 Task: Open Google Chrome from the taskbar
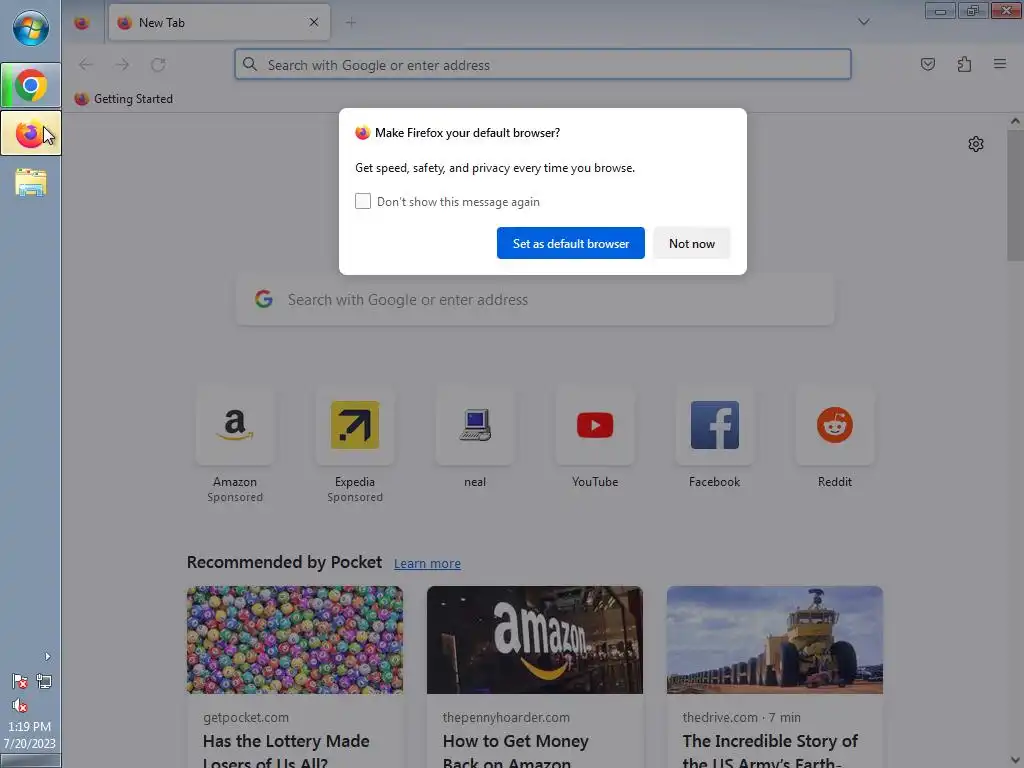(x=31, y=86)
